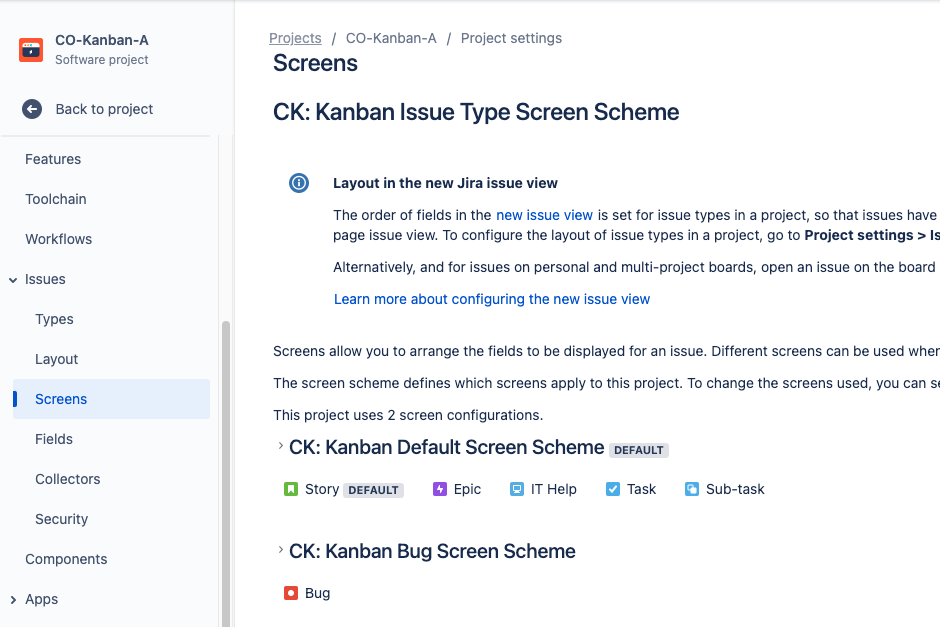
Task: Click 'This project uses 2 screen configurations' text
Action: pos(408,415)
